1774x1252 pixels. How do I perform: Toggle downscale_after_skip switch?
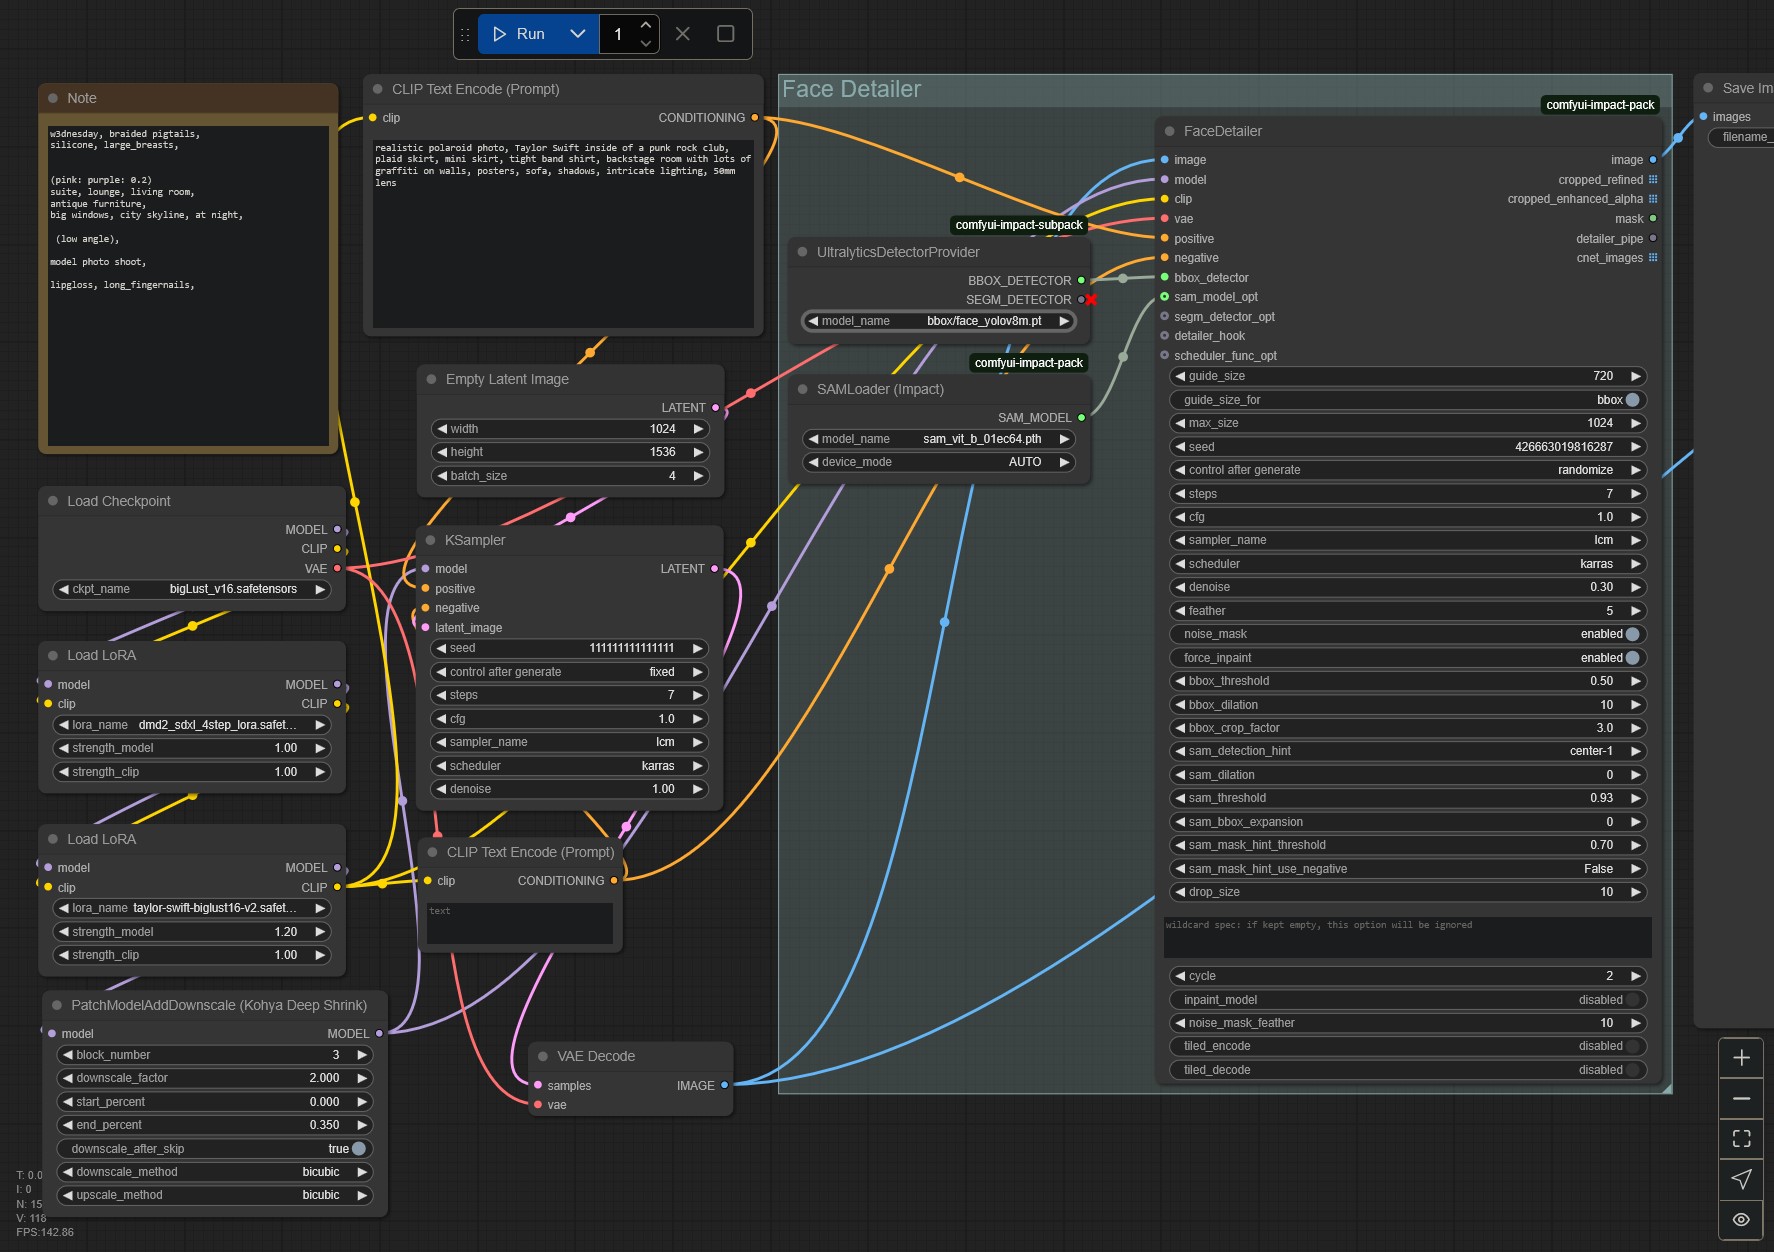point(358,1149)
